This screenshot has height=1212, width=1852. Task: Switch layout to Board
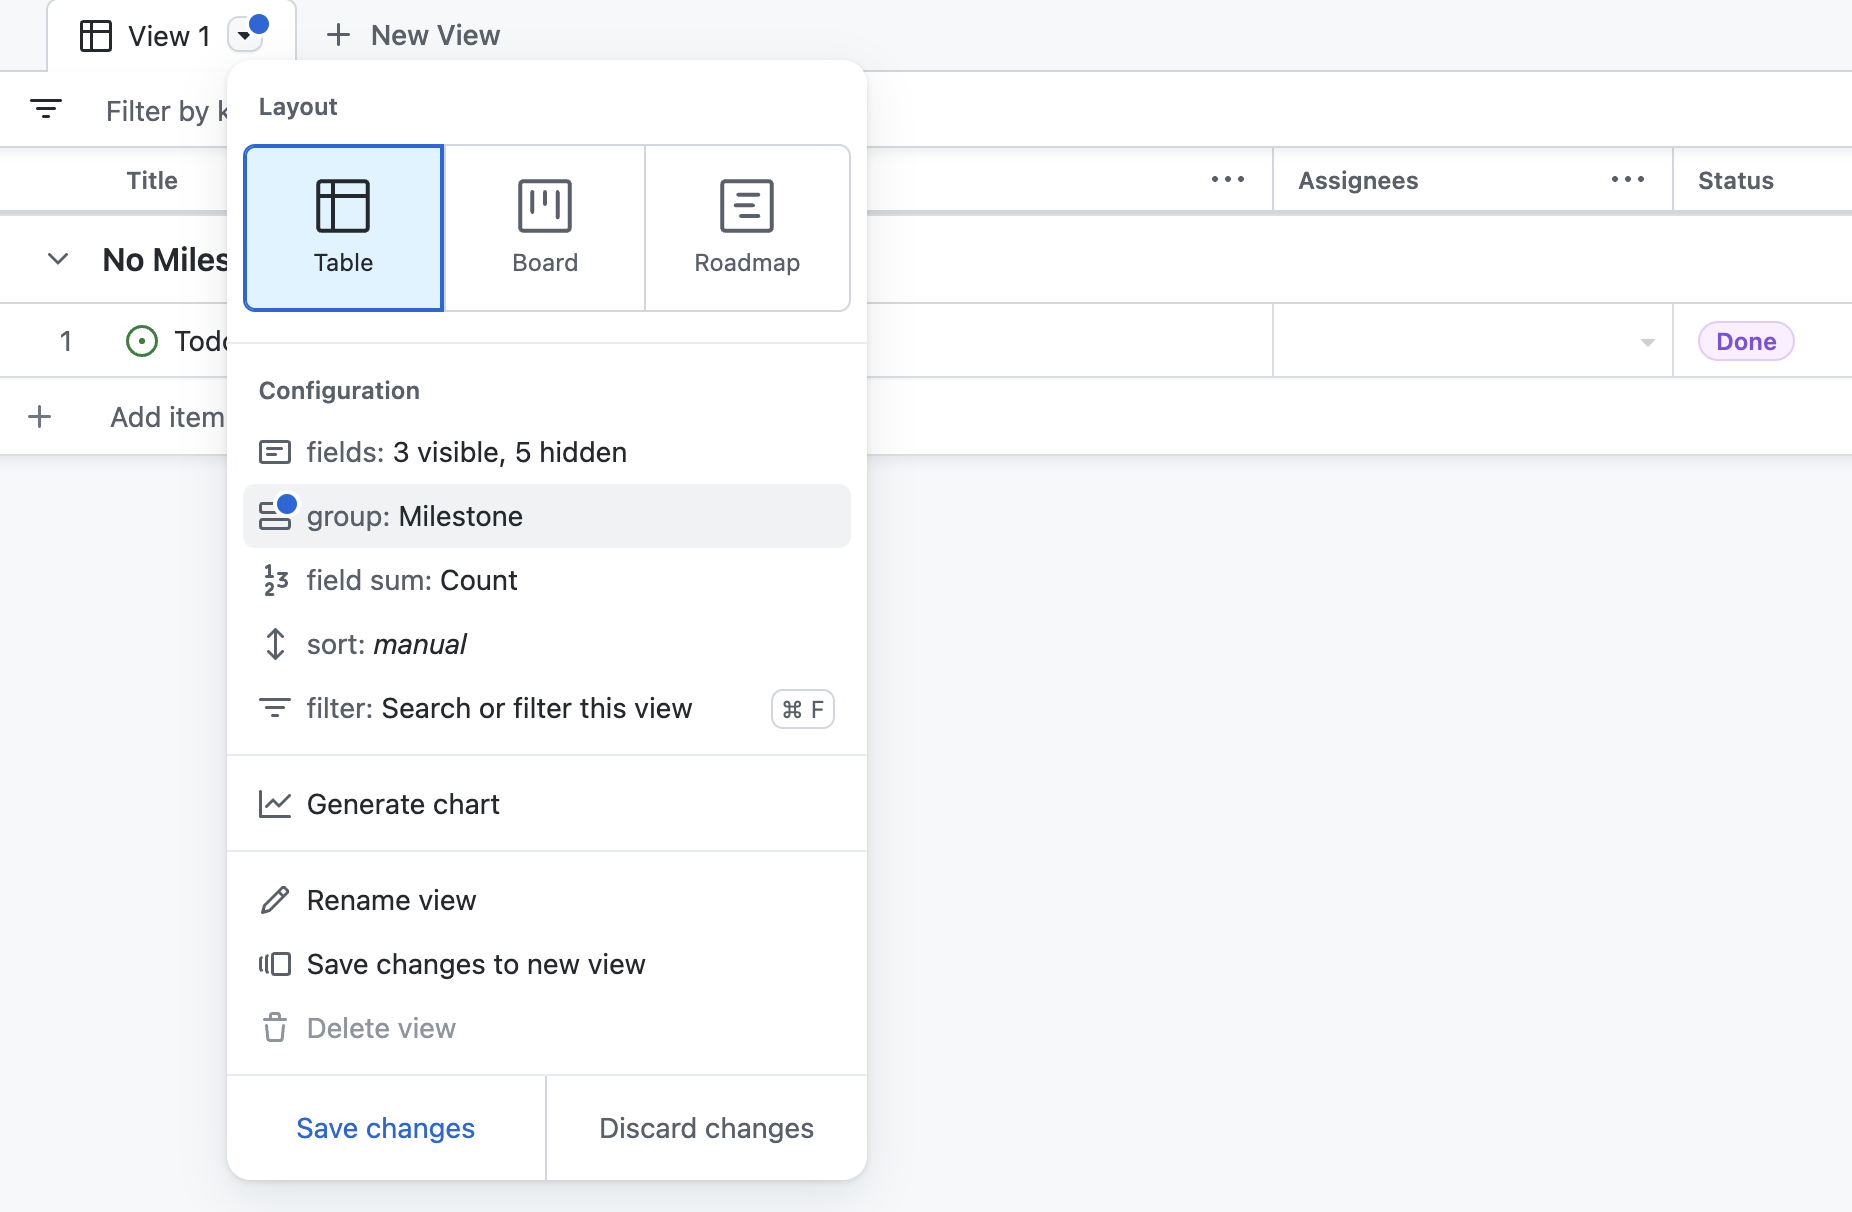[x=545, y=228]
